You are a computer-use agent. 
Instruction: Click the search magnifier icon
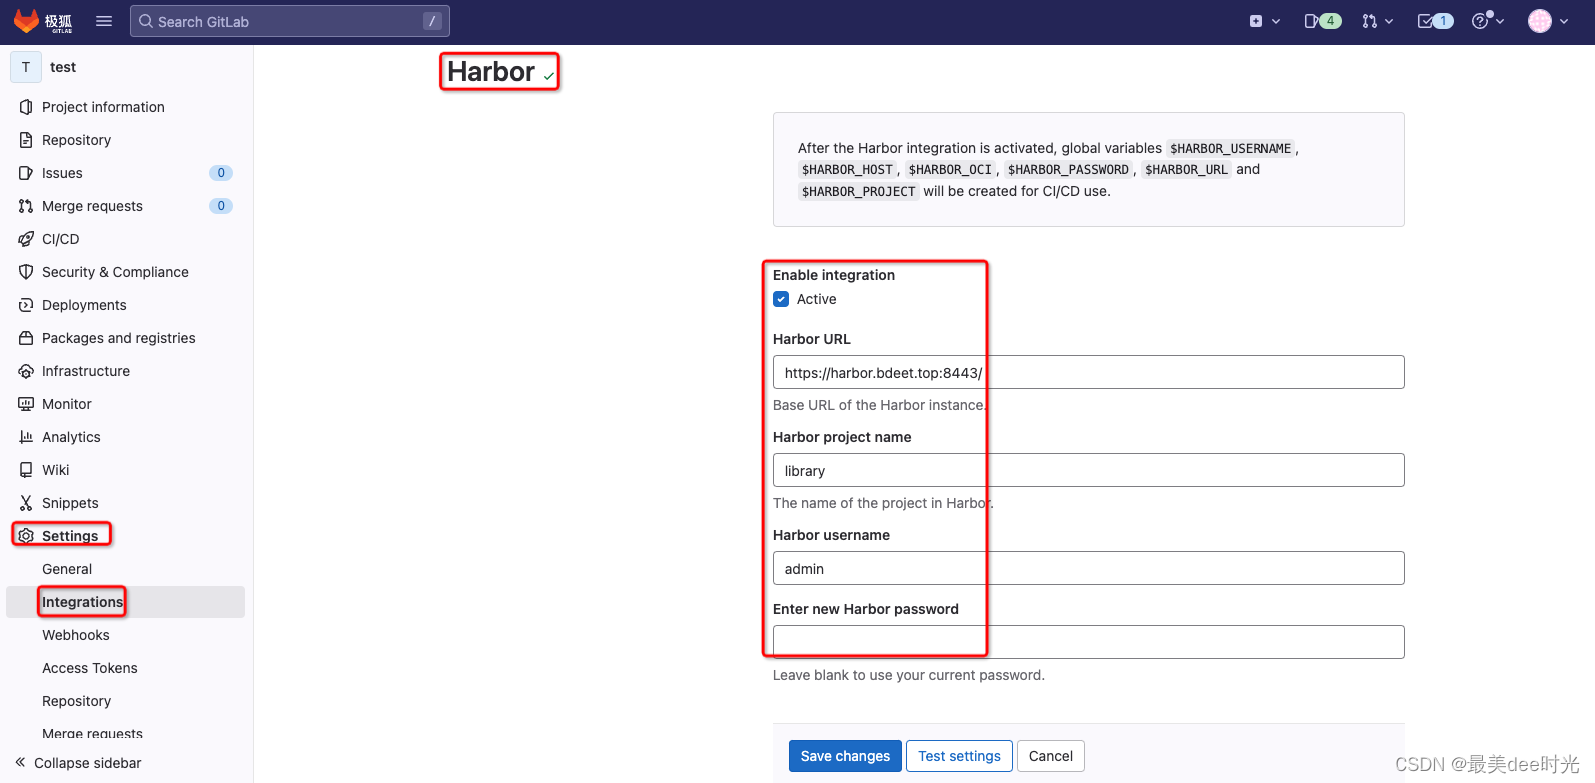click(x=146, y=21)
